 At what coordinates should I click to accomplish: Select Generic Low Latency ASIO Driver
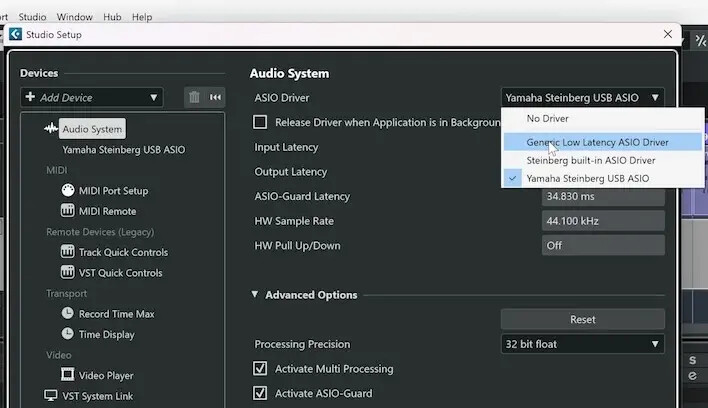coord(603,142)
